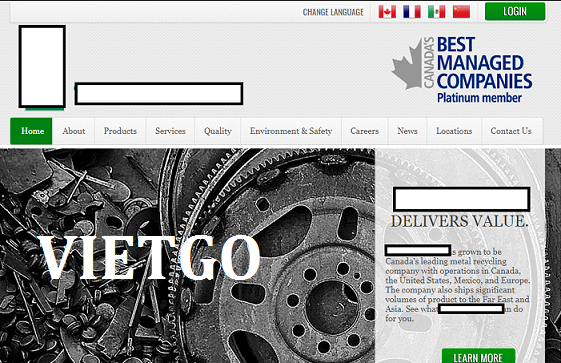Click the company logo in header
The image size is (561, 363).
pos(42,67)
